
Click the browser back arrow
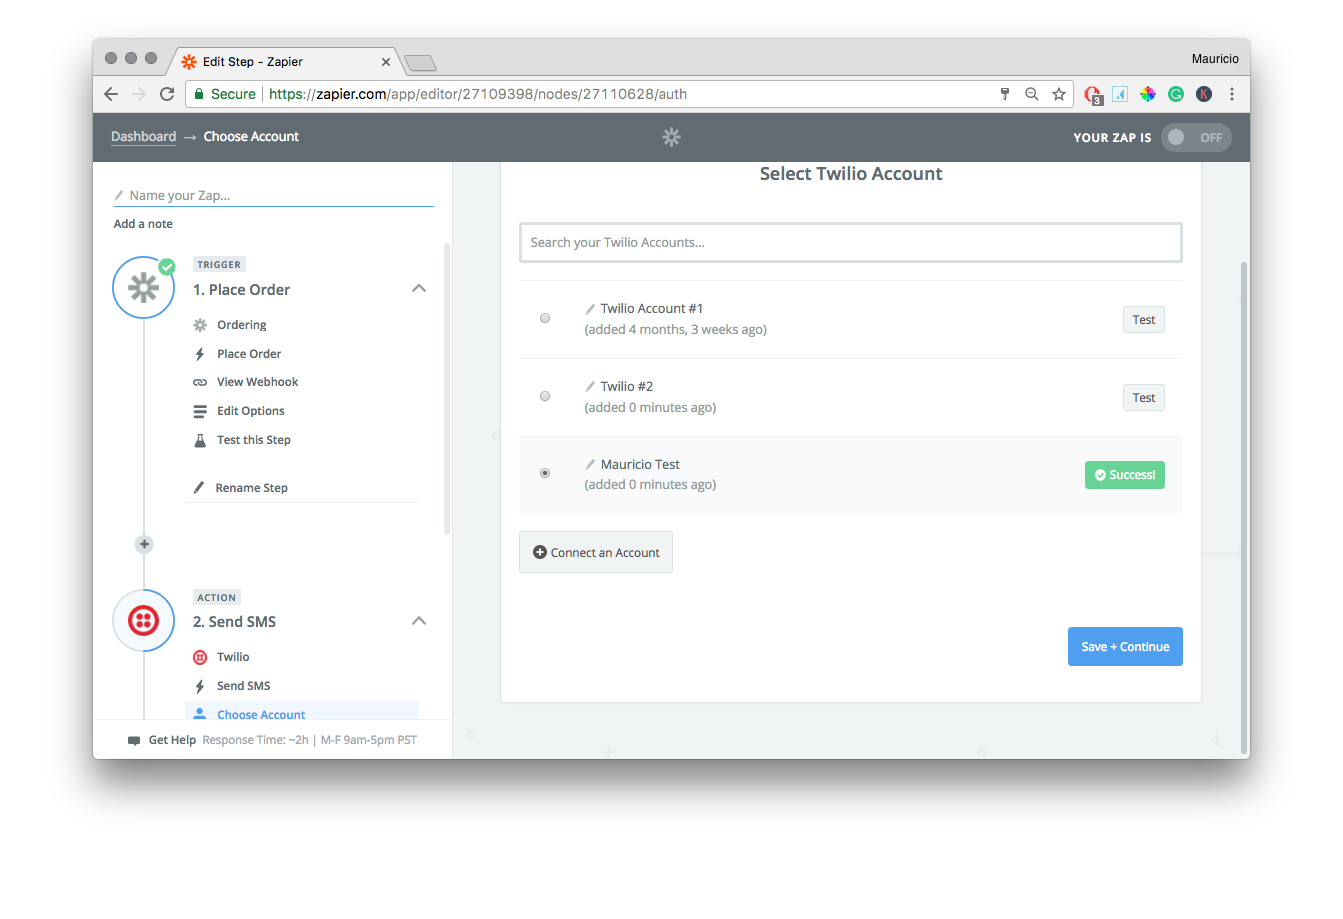point(111,94)
